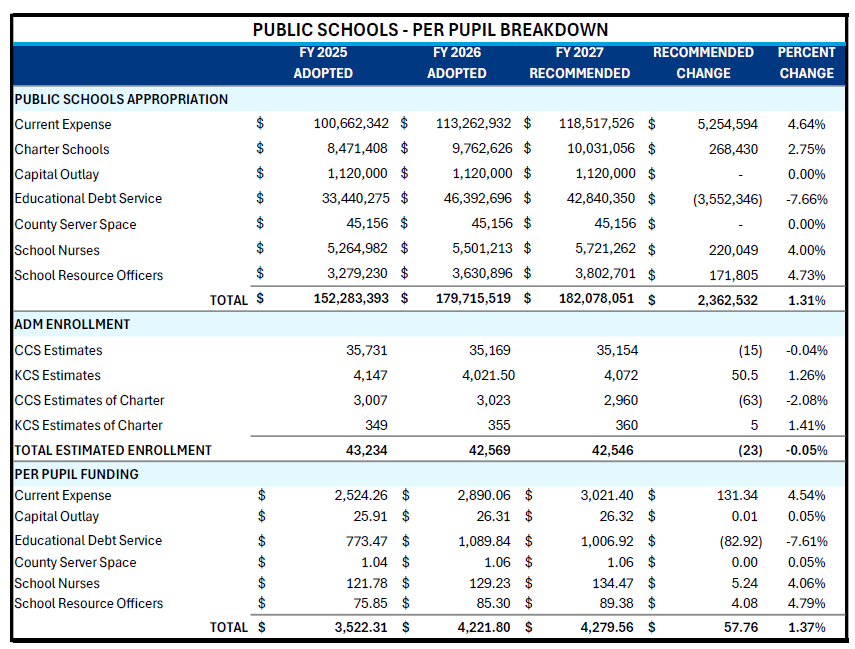Select the value 100,662,342

(x=351, y=124)
